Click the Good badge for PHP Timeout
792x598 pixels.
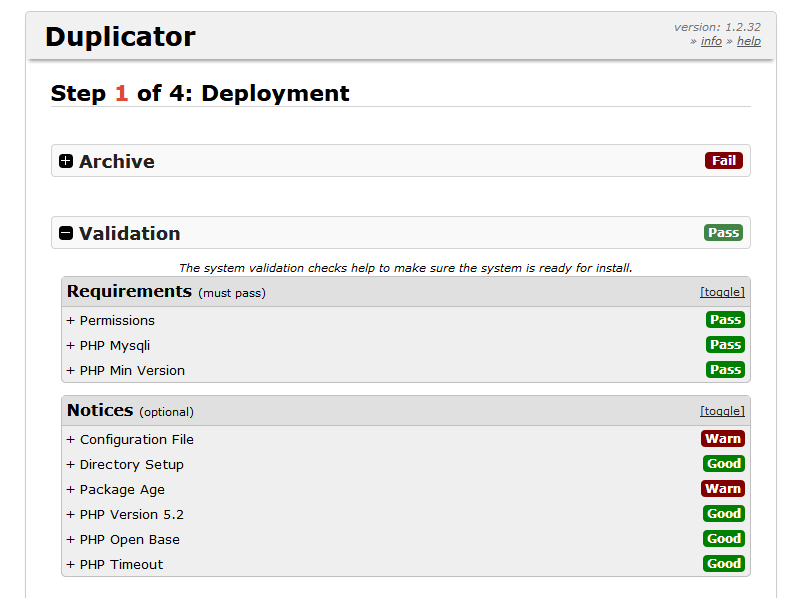724,564
